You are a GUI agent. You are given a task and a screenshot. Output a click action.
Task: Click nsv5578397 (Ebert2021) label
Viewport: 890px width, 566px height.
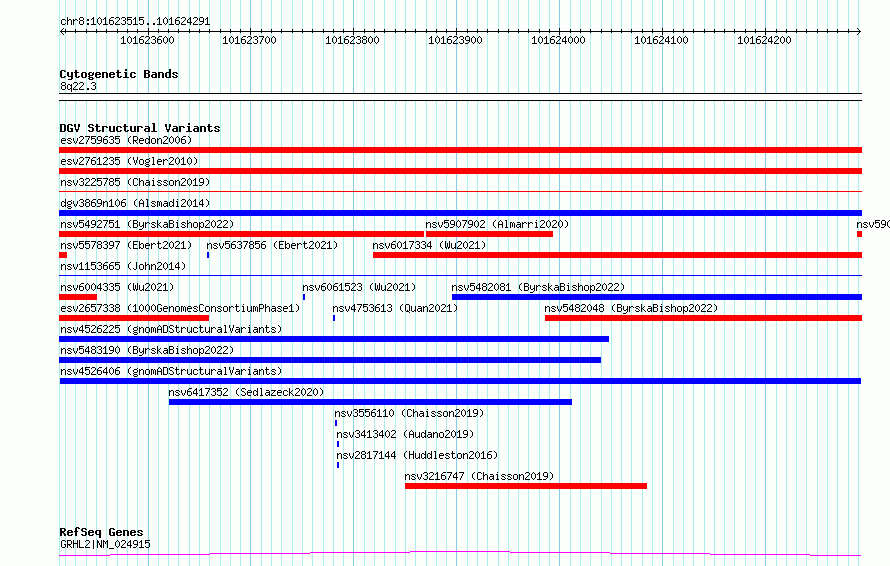click(x=126, y=245)
